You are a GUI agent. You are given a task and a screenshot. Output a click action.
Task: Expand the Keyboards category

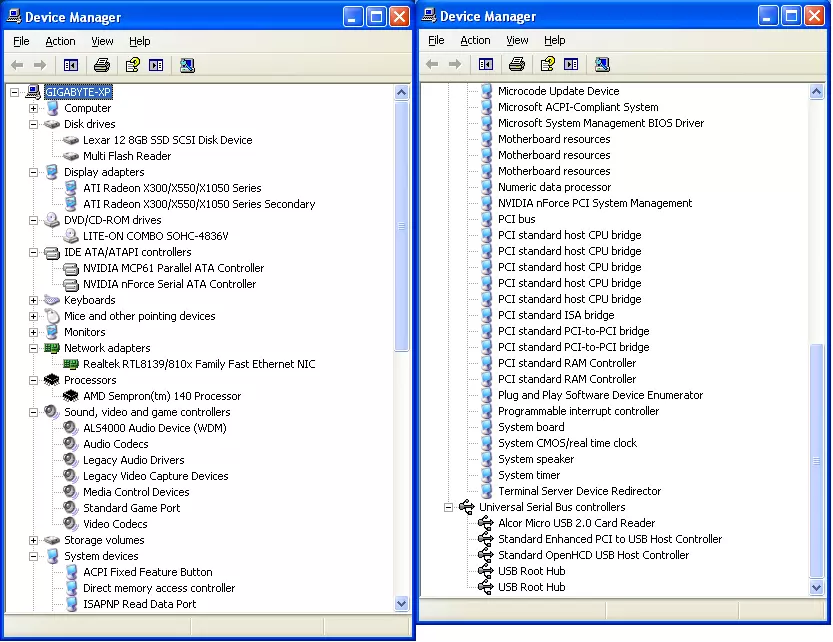click(33, 300)
